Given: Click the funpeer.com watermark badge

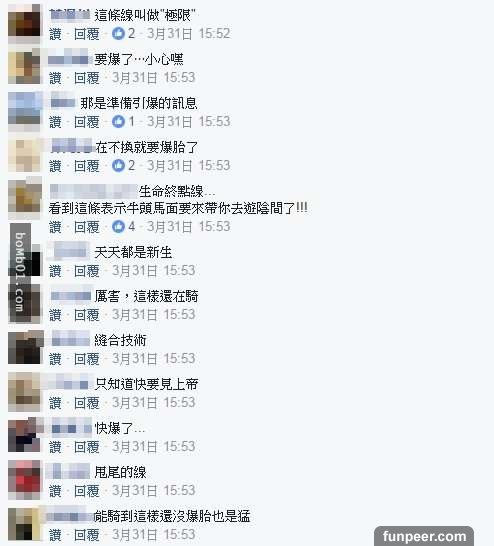Looking at the screenshot, I should [424, 536].
